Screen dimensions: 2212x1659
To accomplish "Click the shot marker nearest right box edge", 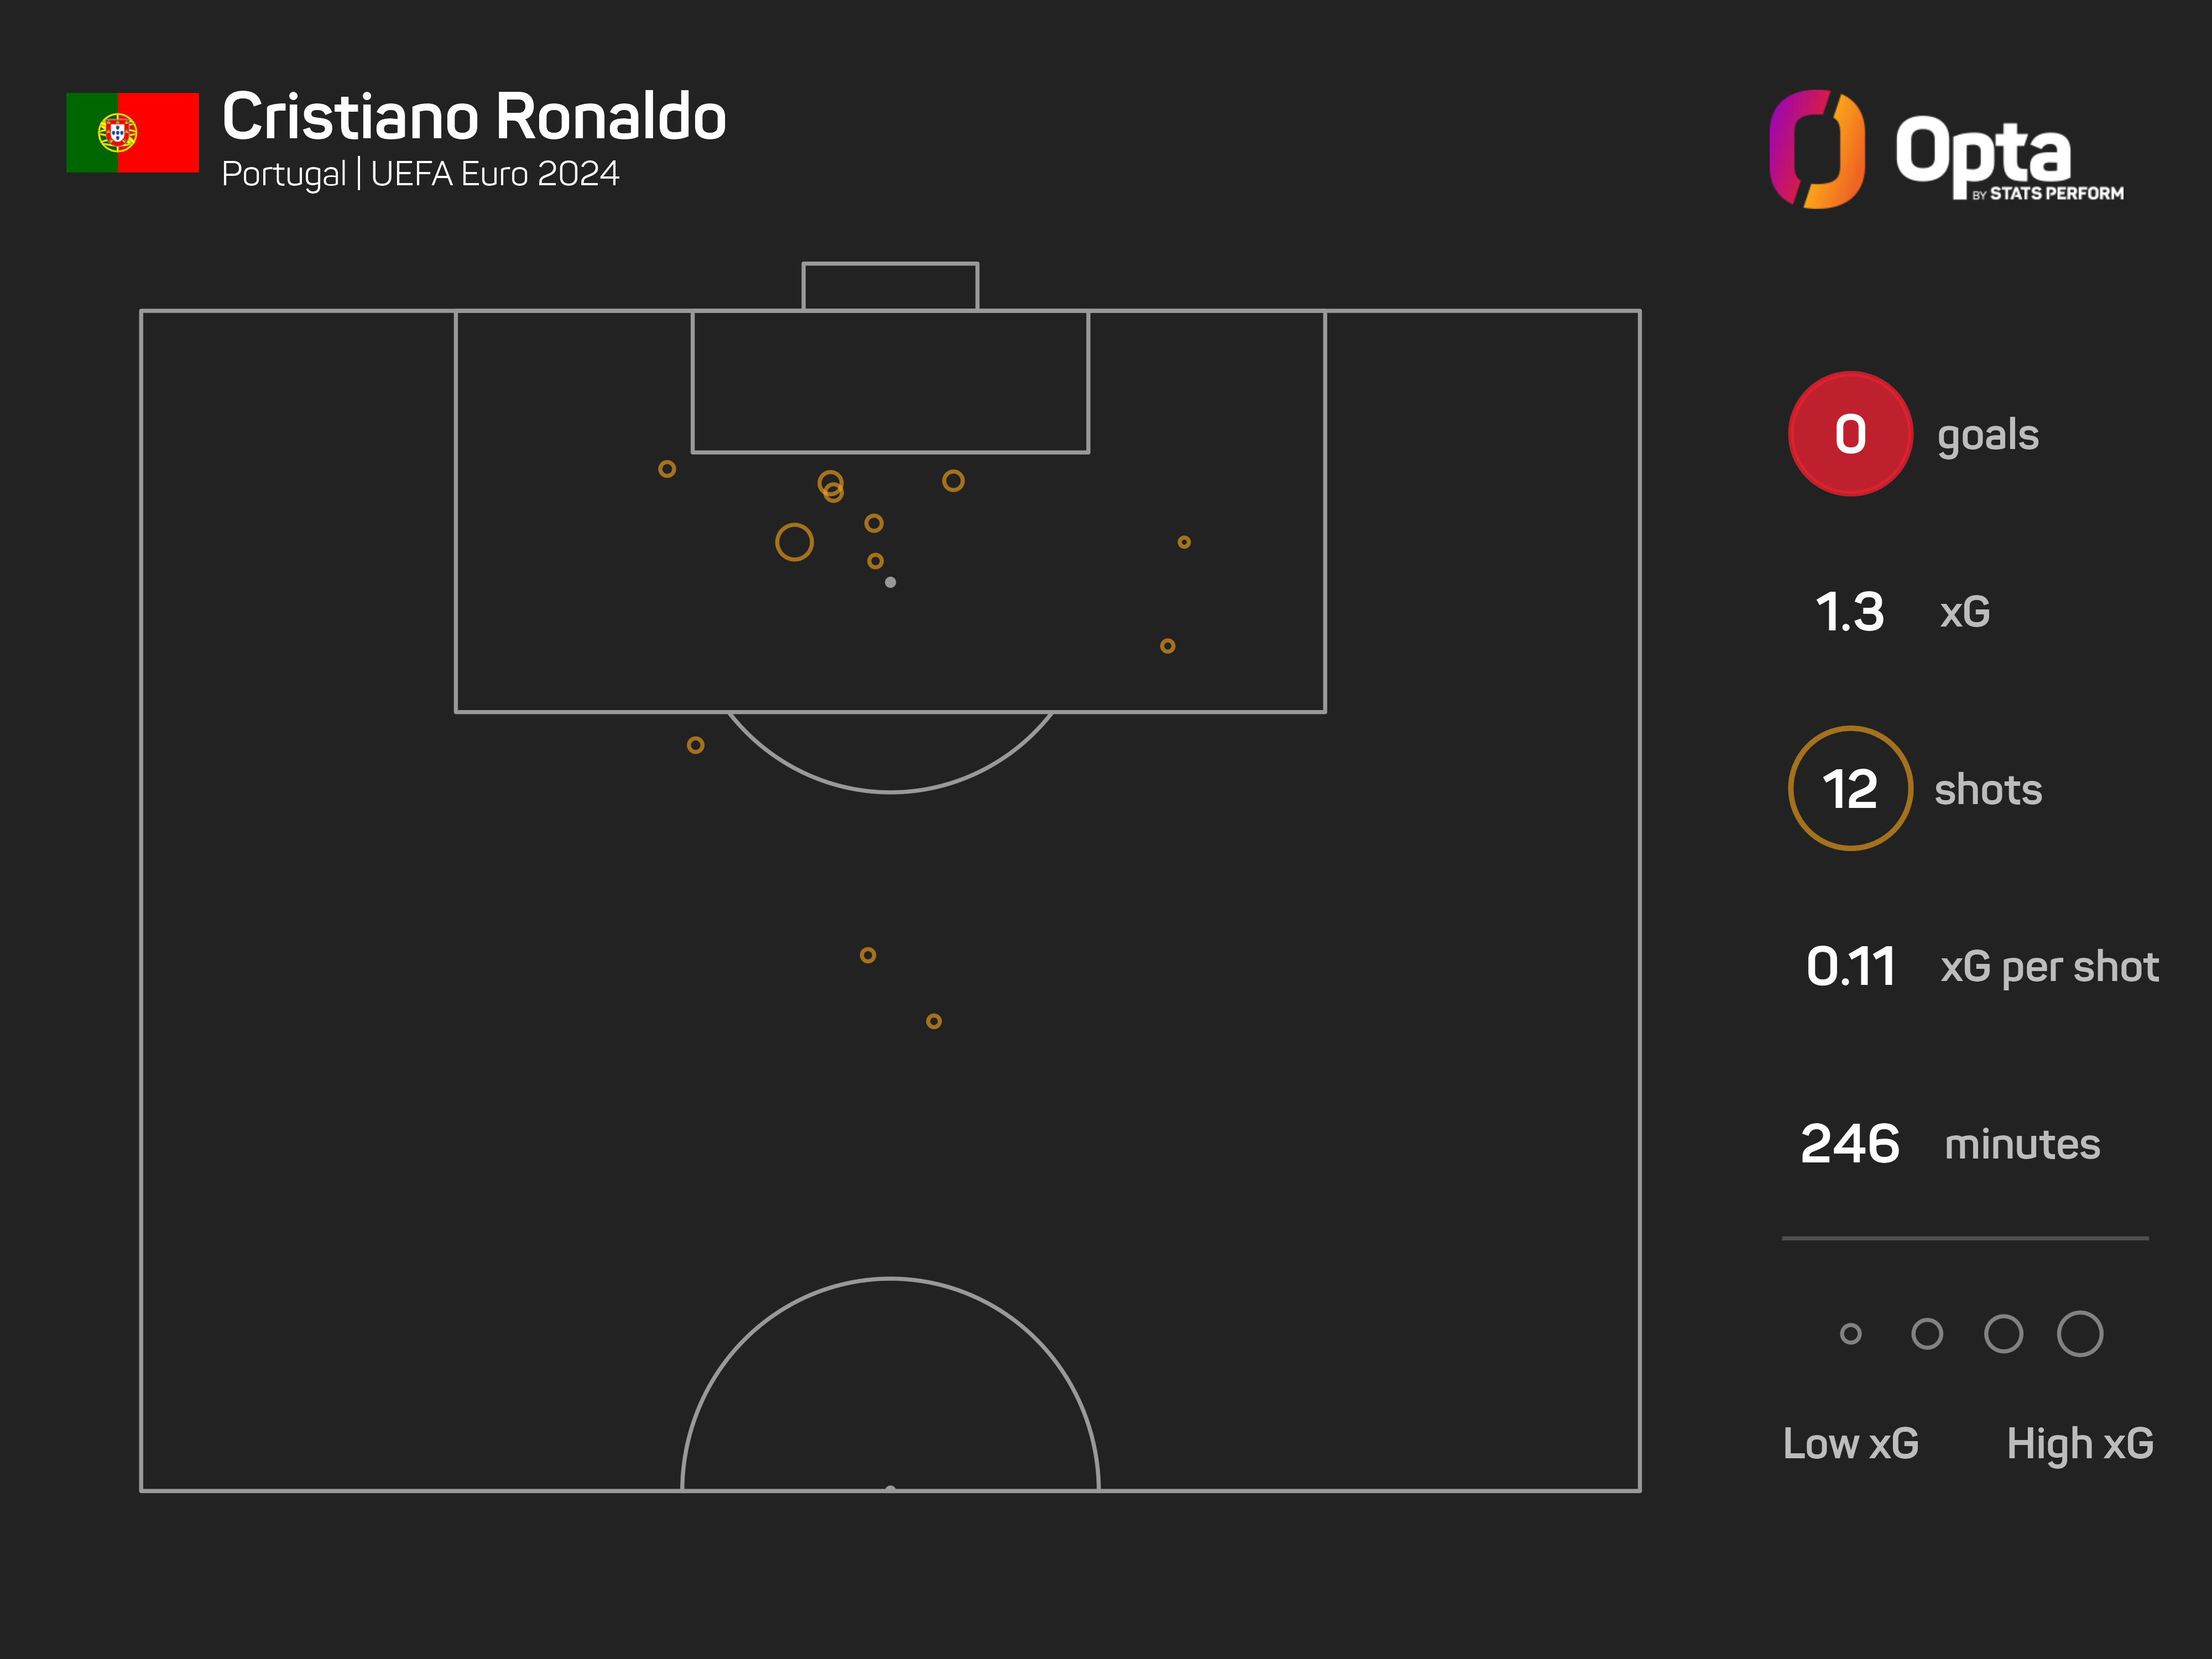I will [1184, 542].
